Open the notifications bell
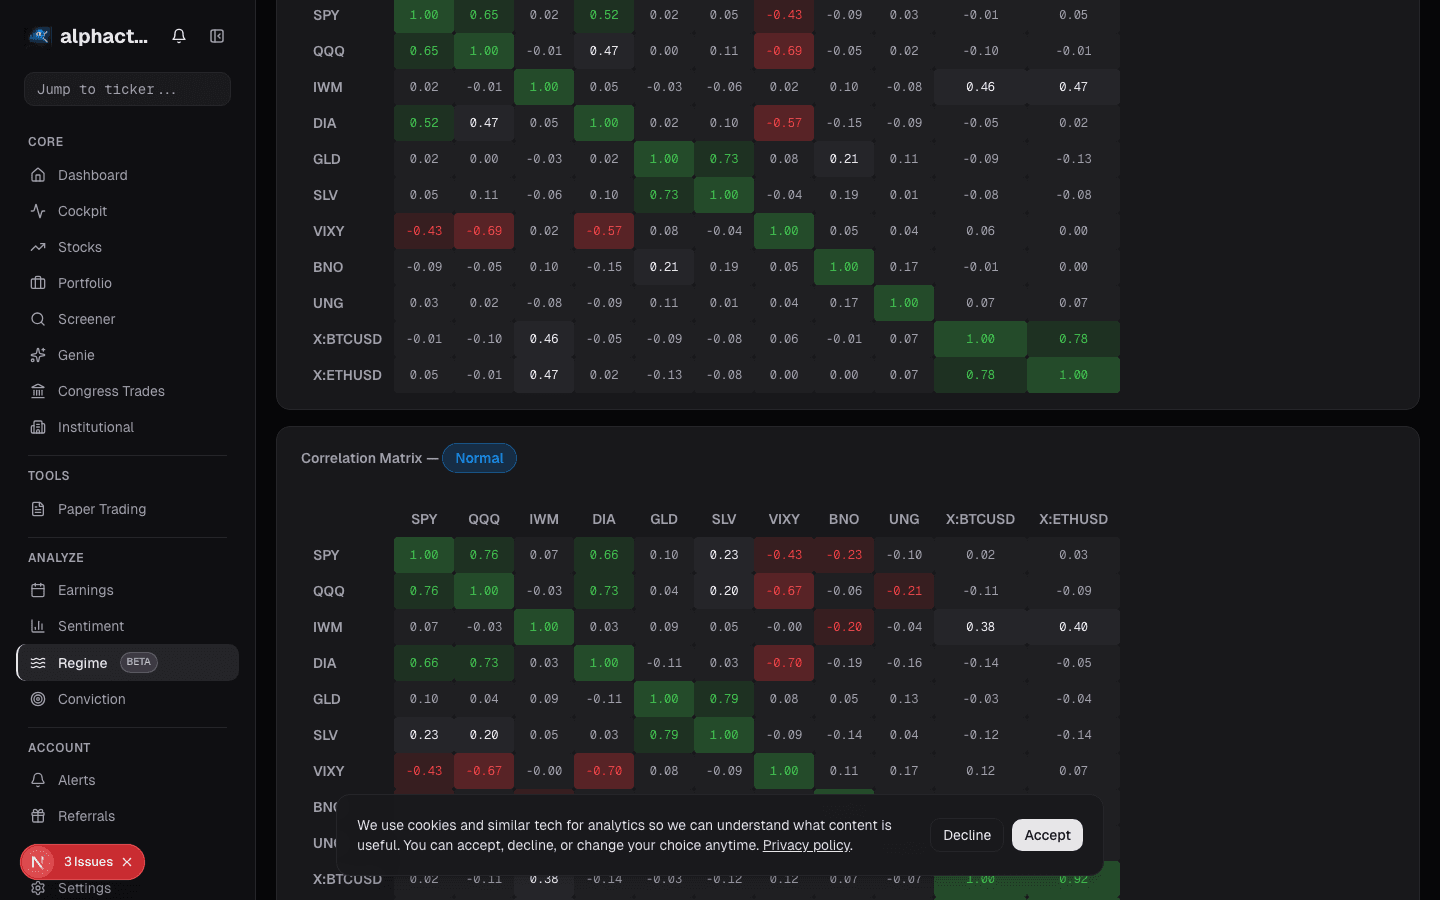 click(x=179, y=35)
